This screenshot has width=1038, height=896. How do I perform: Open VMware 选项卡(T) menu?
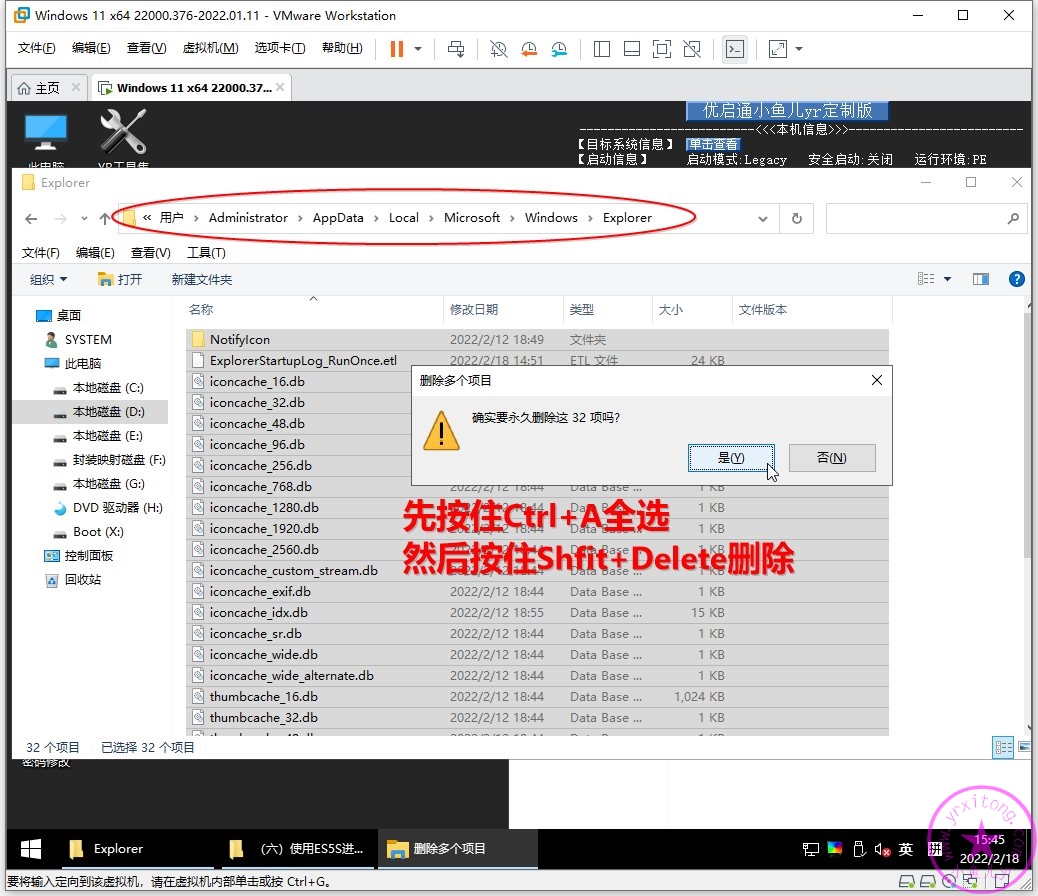(279, 48)
